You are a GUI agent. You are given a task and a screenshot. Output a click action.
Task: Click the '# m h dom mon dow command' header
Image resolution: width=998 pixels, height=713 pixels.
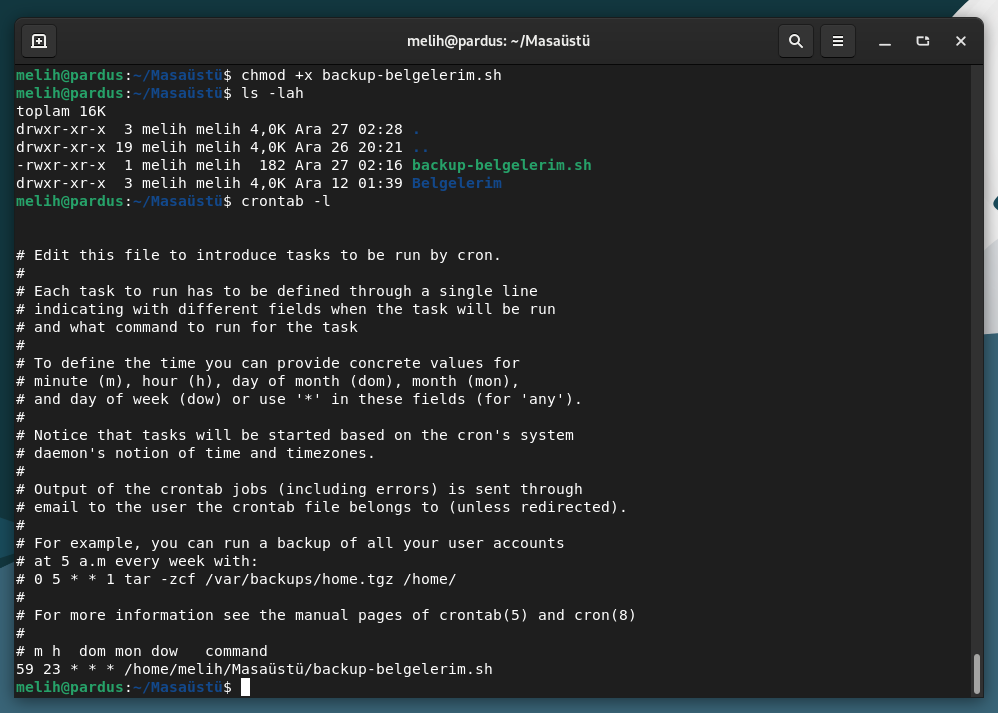142,651
